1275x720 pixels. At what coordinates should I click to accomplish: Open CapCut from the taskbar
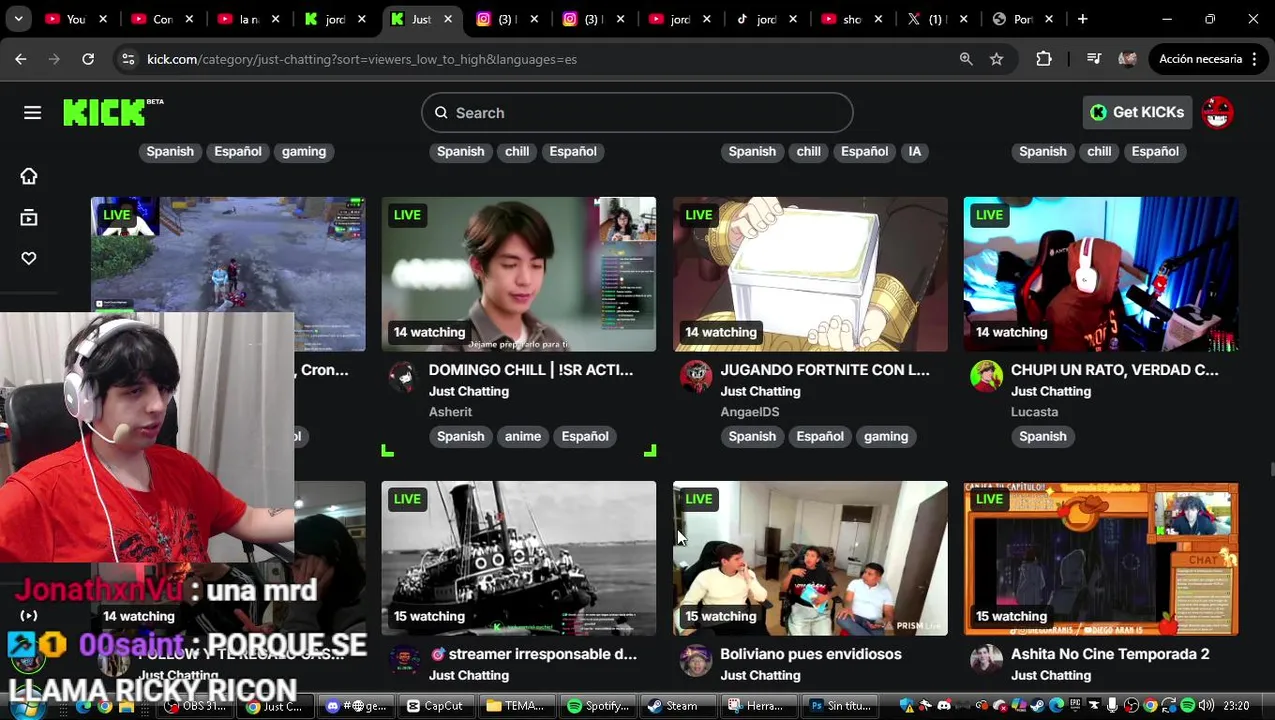coord(434,706)
